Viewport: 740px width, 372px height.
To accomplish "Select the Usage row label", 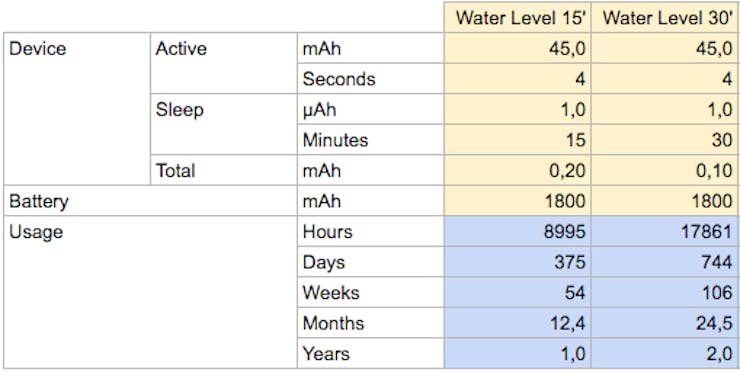I will (x=151, y=292).
